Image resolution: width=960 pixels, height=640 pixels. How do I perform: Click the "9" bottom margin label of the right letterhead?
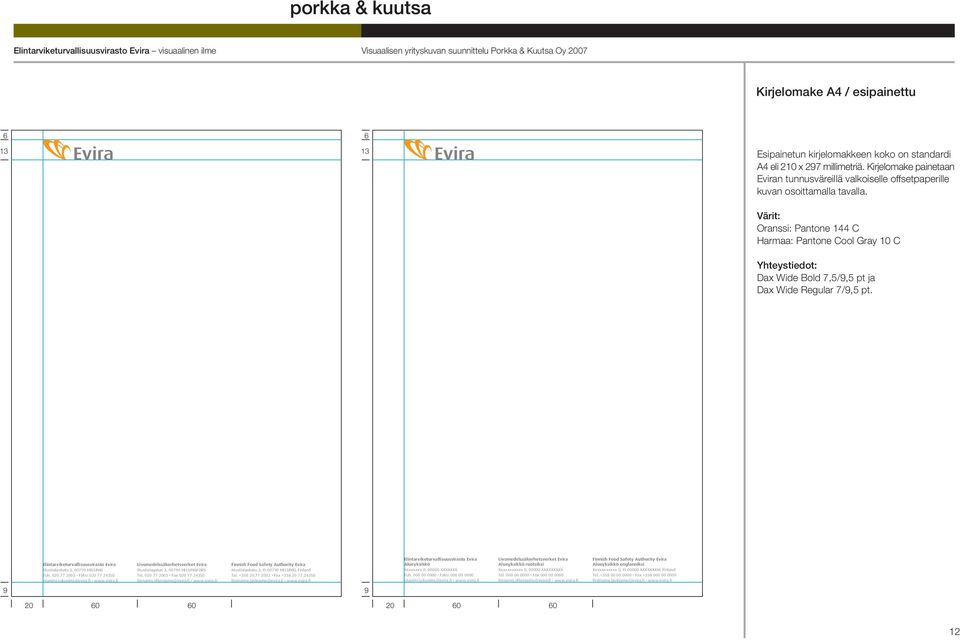click(366, 590)
